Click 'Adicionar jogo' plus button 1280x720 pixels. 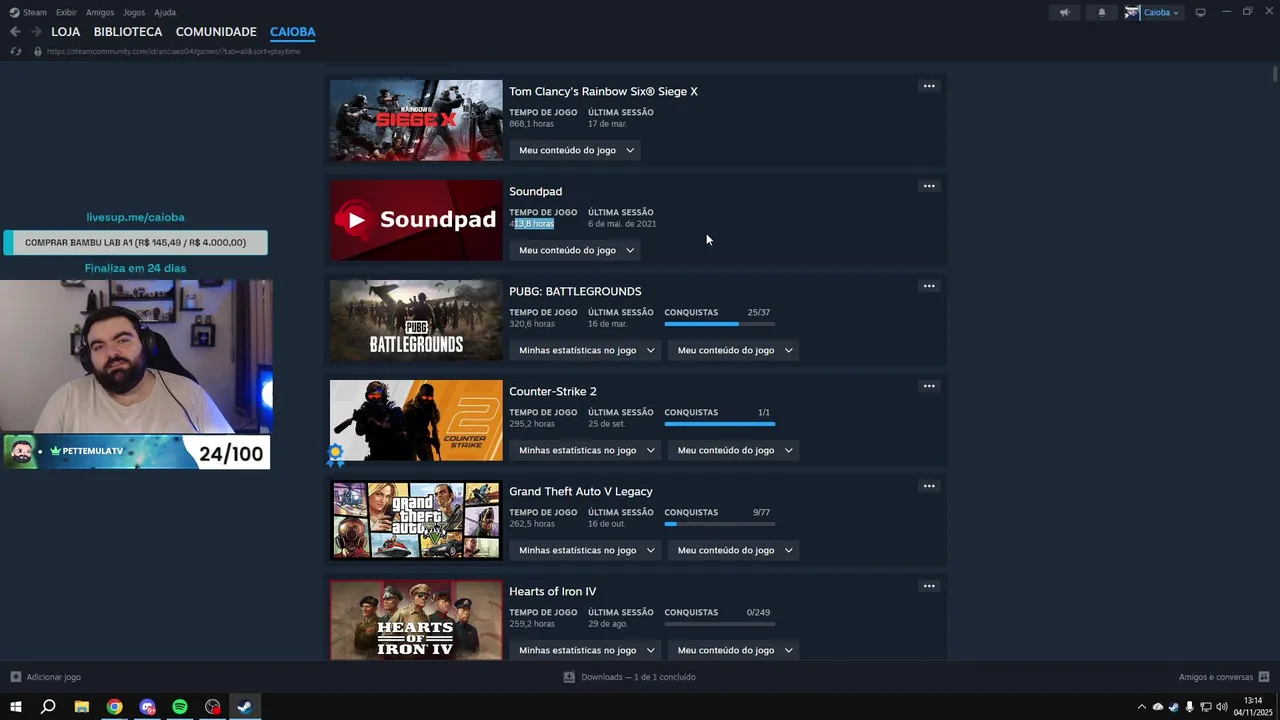45,677
